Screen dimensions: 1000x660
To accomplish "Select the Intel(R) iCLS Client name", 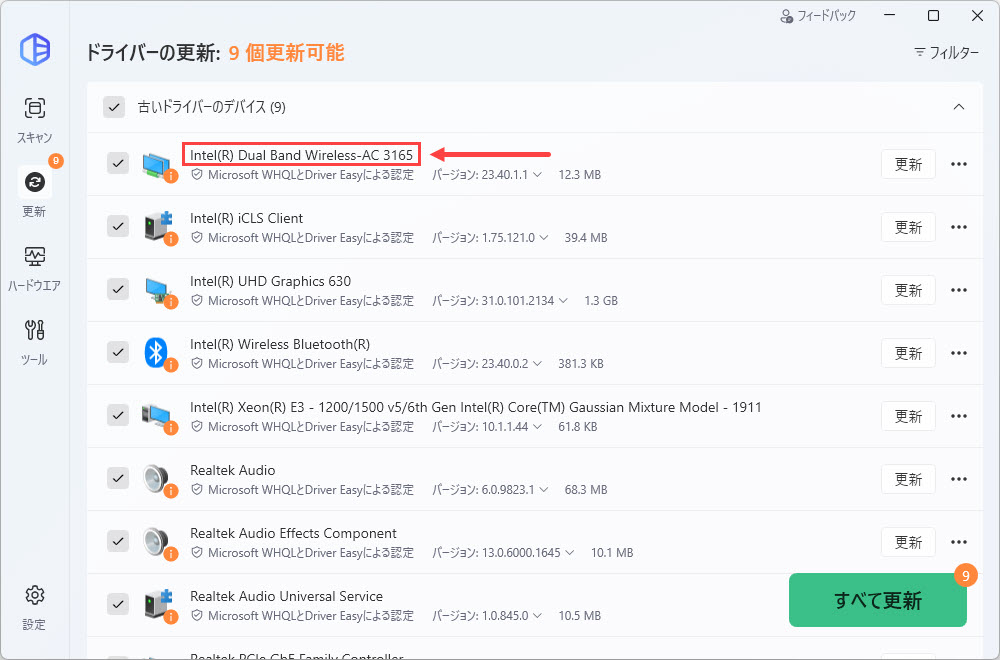I will click(246, 218).
